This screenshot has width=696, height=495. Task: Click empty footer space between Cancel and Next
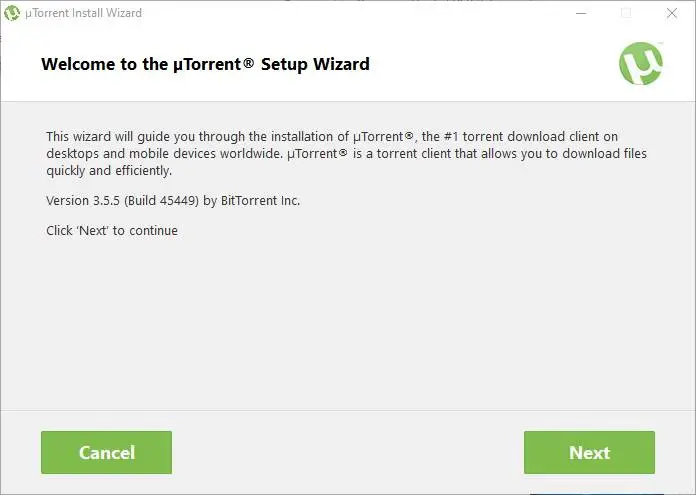tap(348, 453)
